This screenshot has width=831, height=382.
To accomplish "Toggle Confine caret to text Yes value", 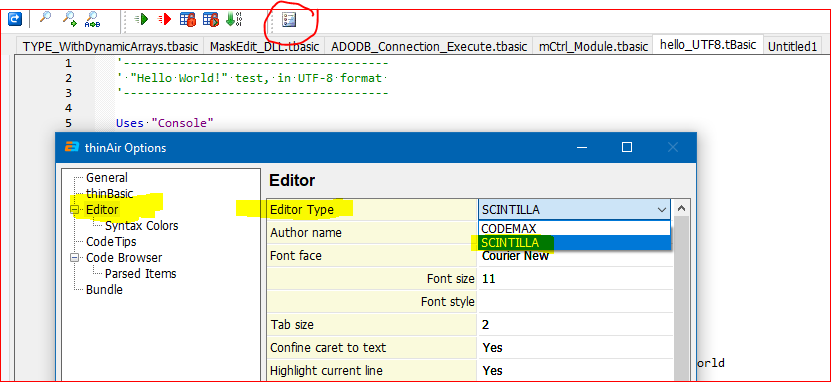I will tap(576, 348).
